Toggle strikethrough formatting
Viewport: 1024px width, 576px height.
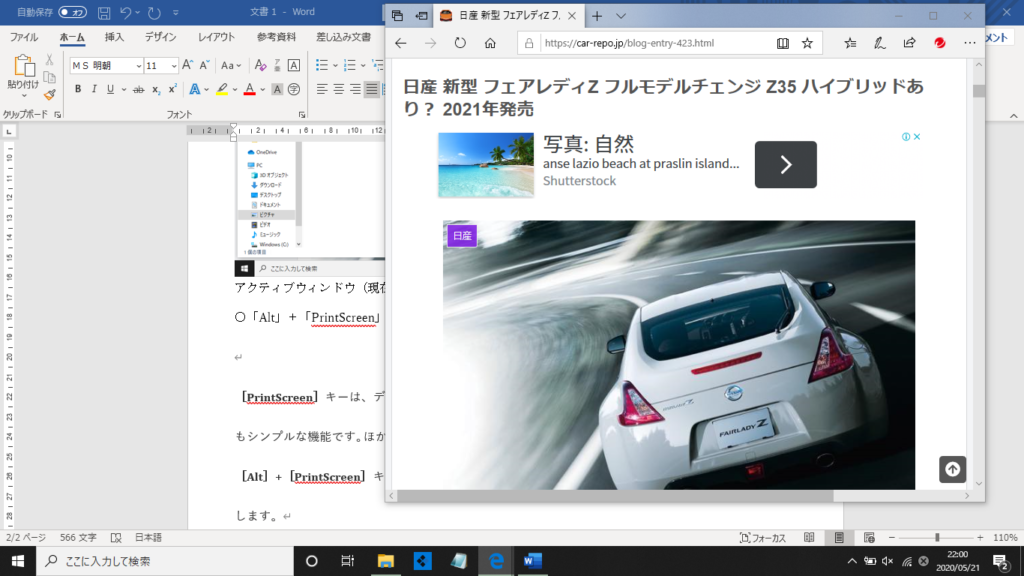coord(138,89)
